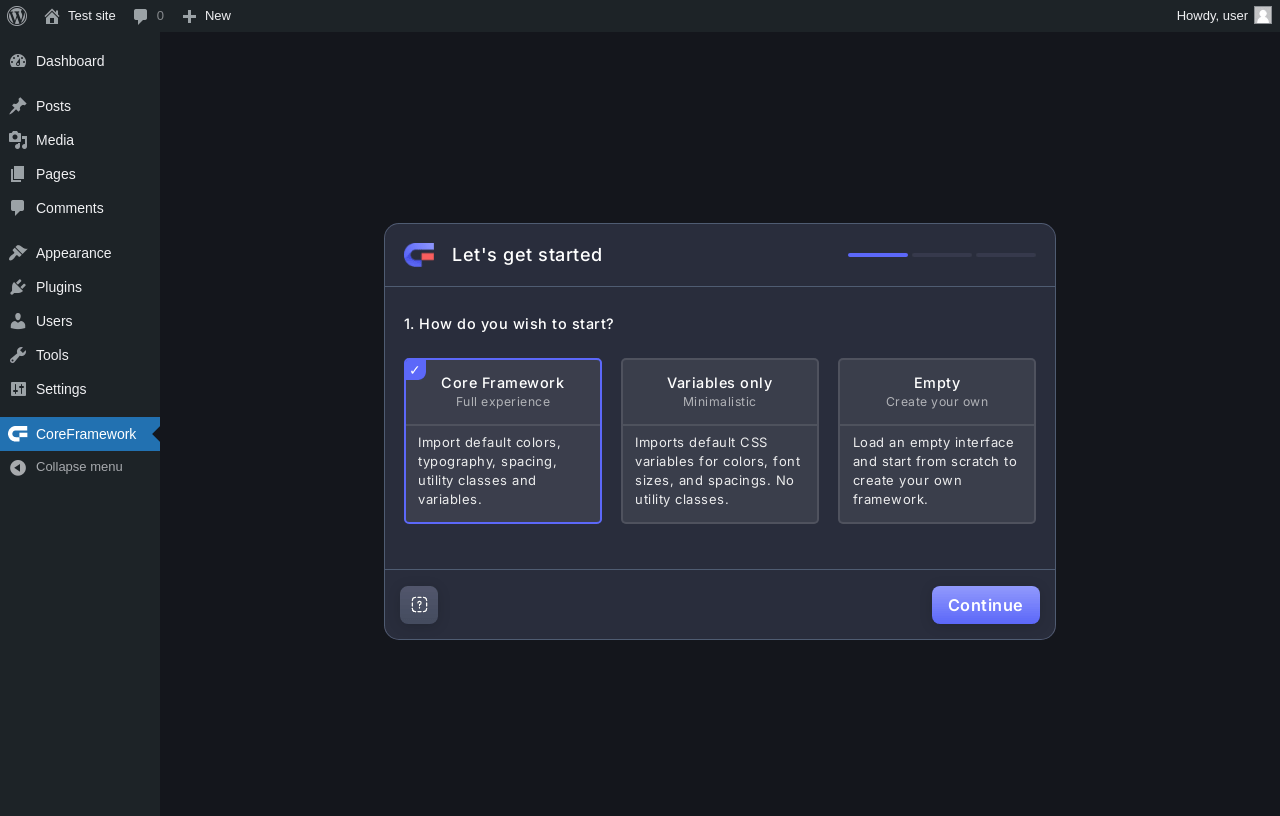Open the Appearance menu item

73,253
